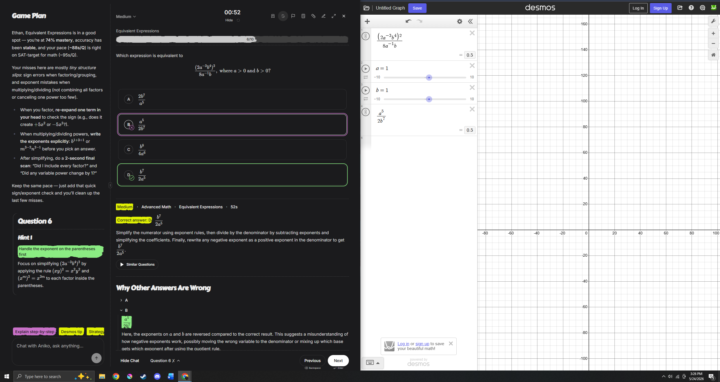The width and height of the screenshot is (720, 382).
Task: Click the highlighter link icon in quiz toolbar
Action: click(x=313, y=16)
